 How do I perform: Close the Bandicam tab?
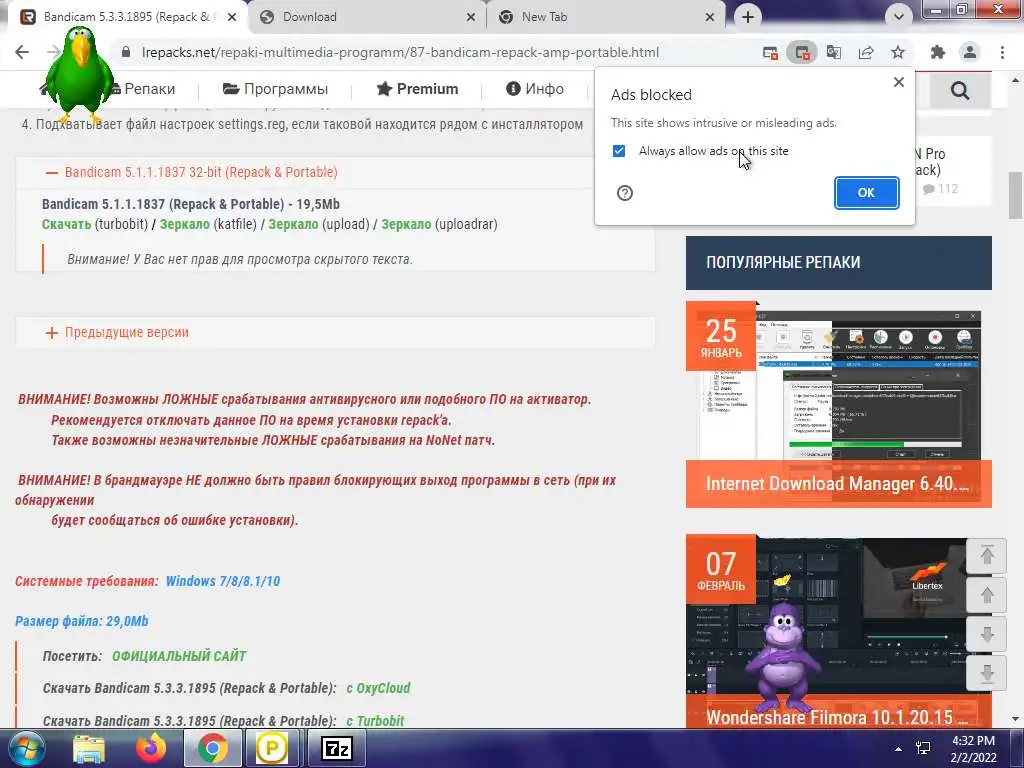pos(232,18)
